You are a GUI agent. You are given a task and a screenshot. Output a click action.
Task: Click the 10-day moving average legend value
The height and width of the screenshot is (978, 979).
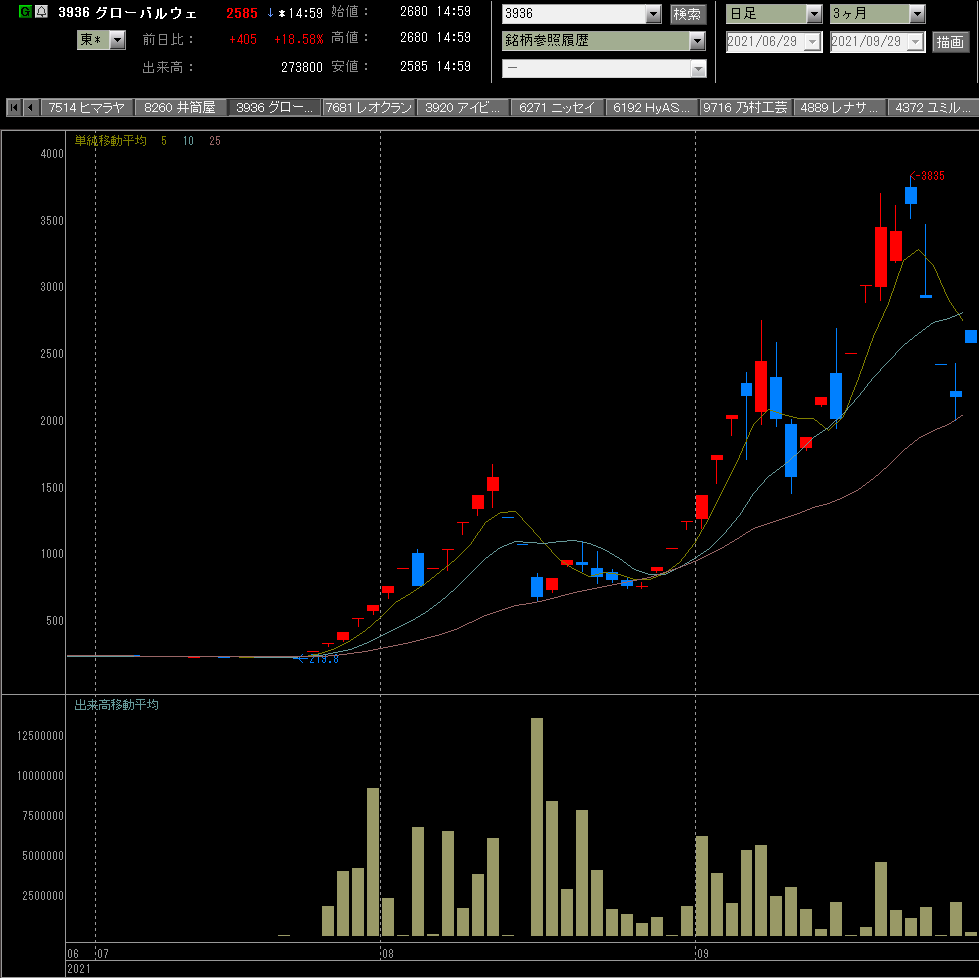188,141
